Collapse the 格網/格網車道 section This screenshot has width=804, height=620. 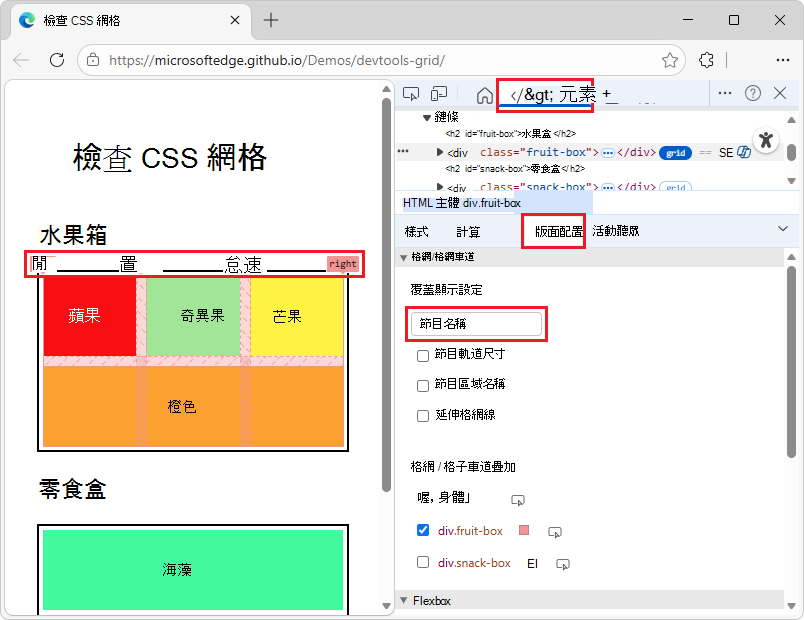[404, 258]
